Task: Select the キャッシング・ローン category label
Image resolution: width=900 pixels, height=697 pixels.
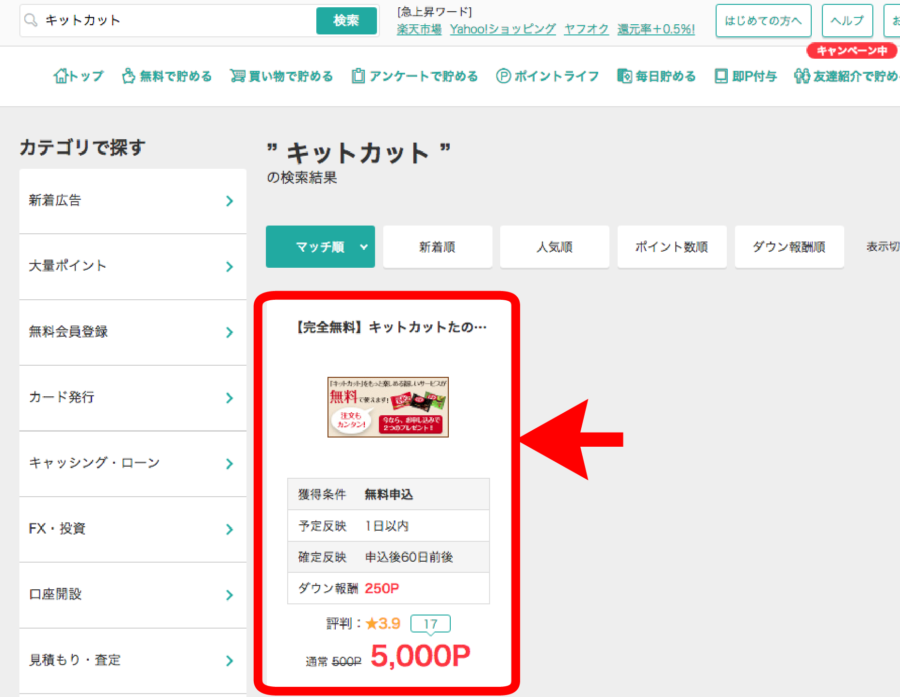Action: [94, 463]
